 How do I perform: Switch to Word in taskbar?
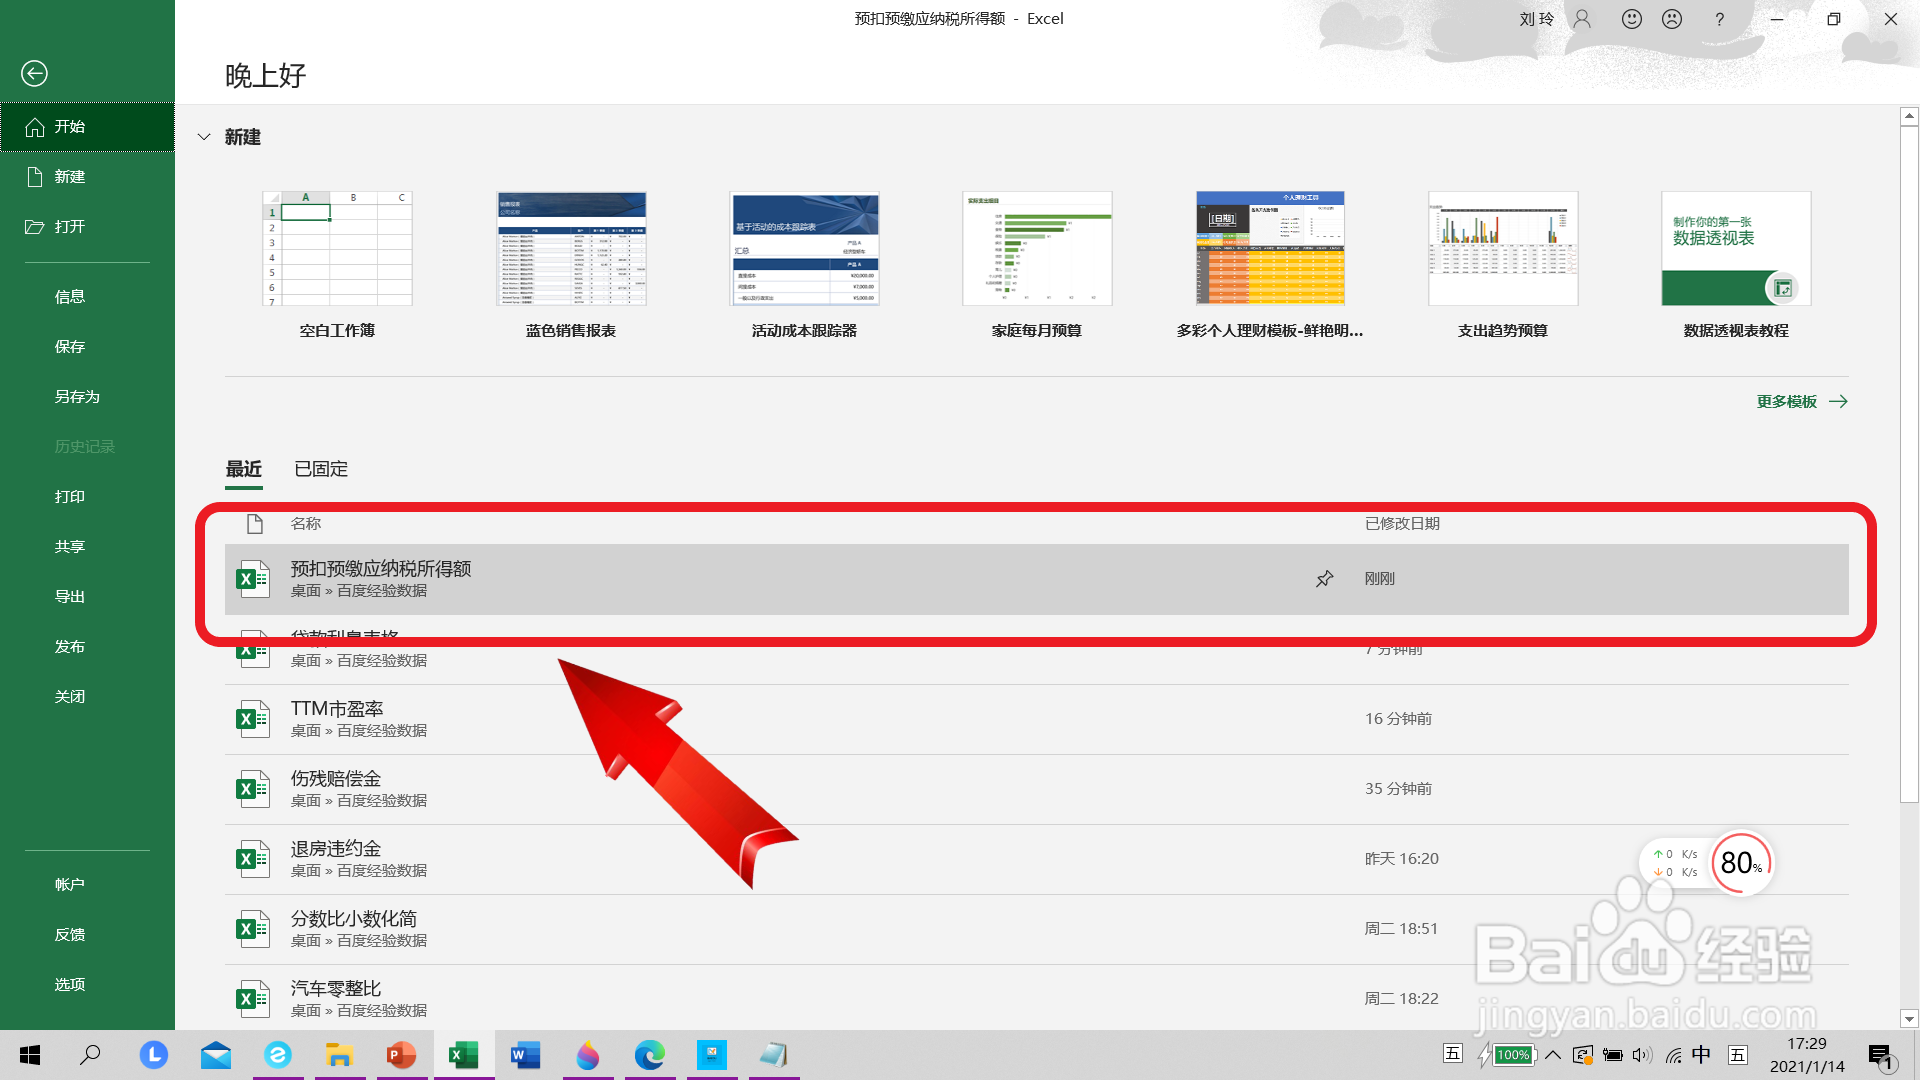pos(525,1055)
